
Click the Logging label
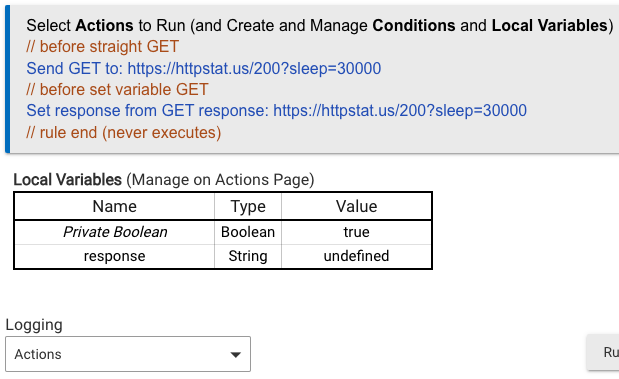pos(34,325)
